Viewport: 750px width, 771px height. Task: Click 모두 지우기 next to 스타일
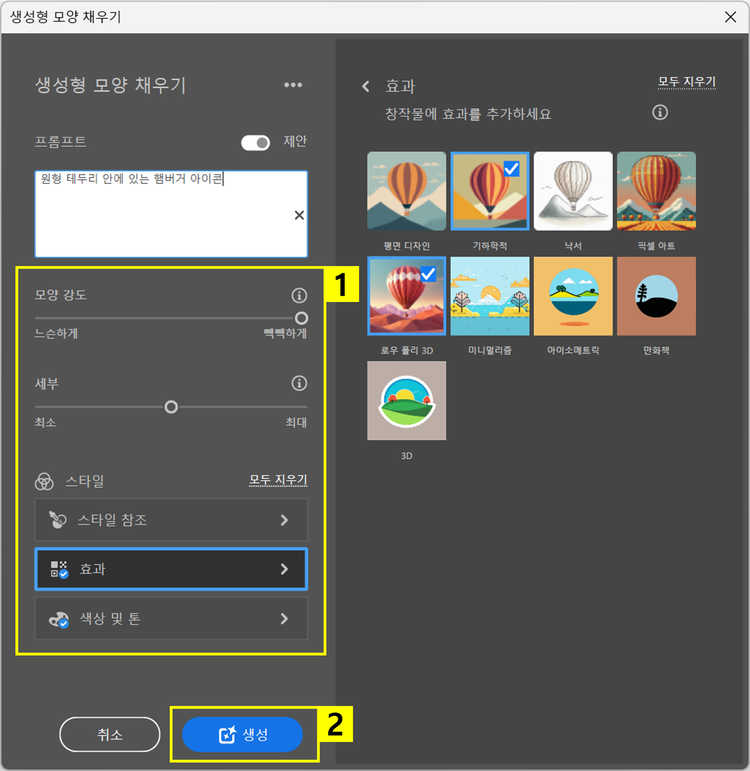pyautogui.click(x=278, y=479)
